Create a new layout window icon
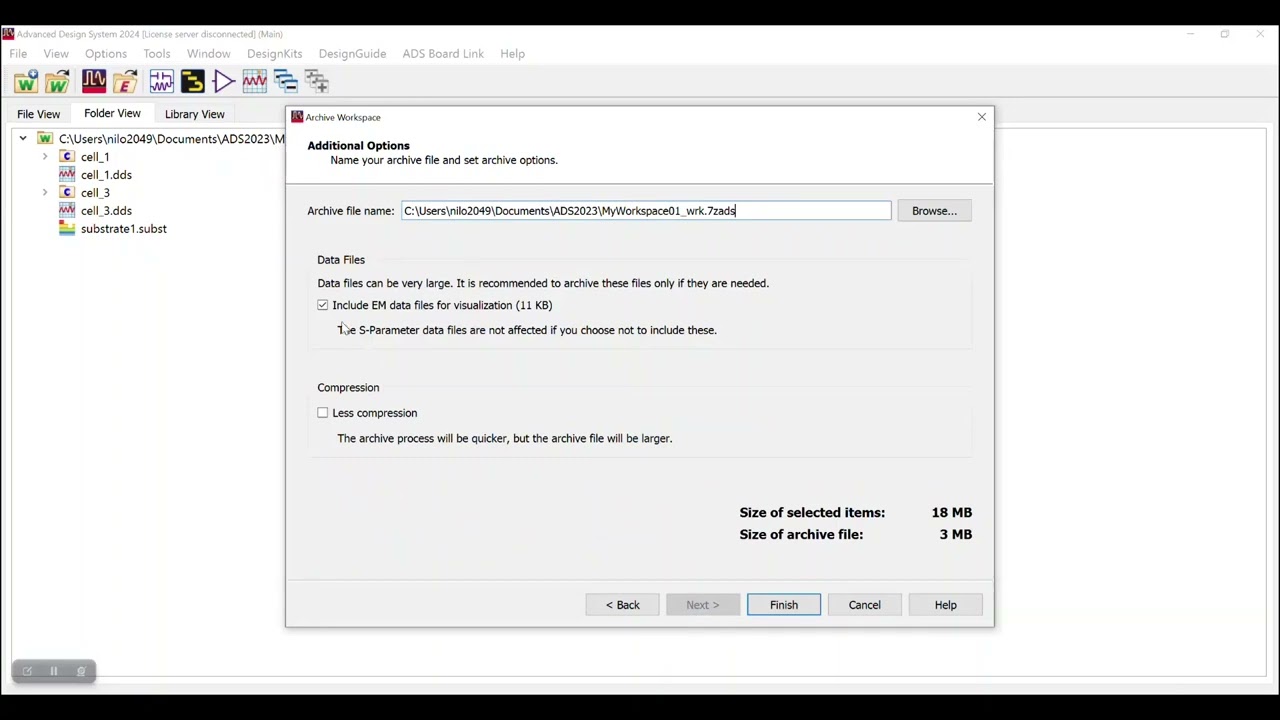 pos(193,82)
